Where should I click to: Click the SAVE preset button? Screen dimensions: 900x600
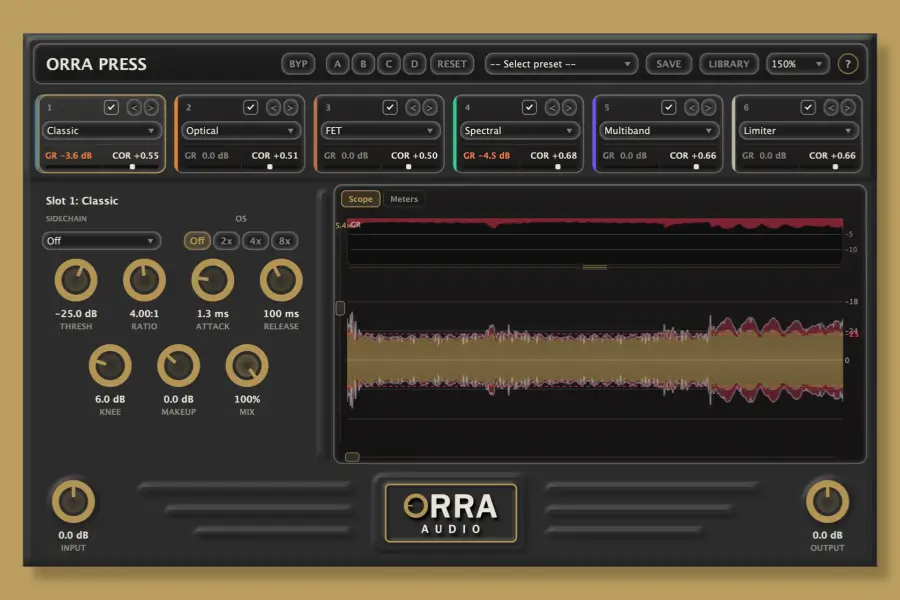point(669,64)
